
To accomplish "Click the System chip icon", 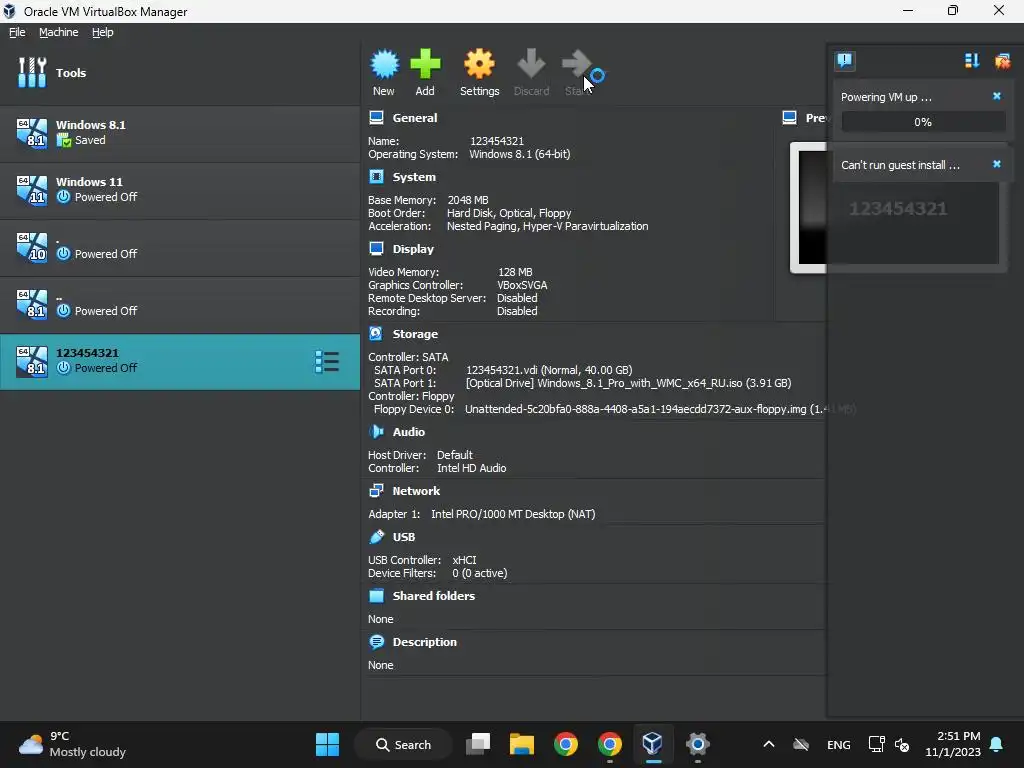I will pos(376,176).
